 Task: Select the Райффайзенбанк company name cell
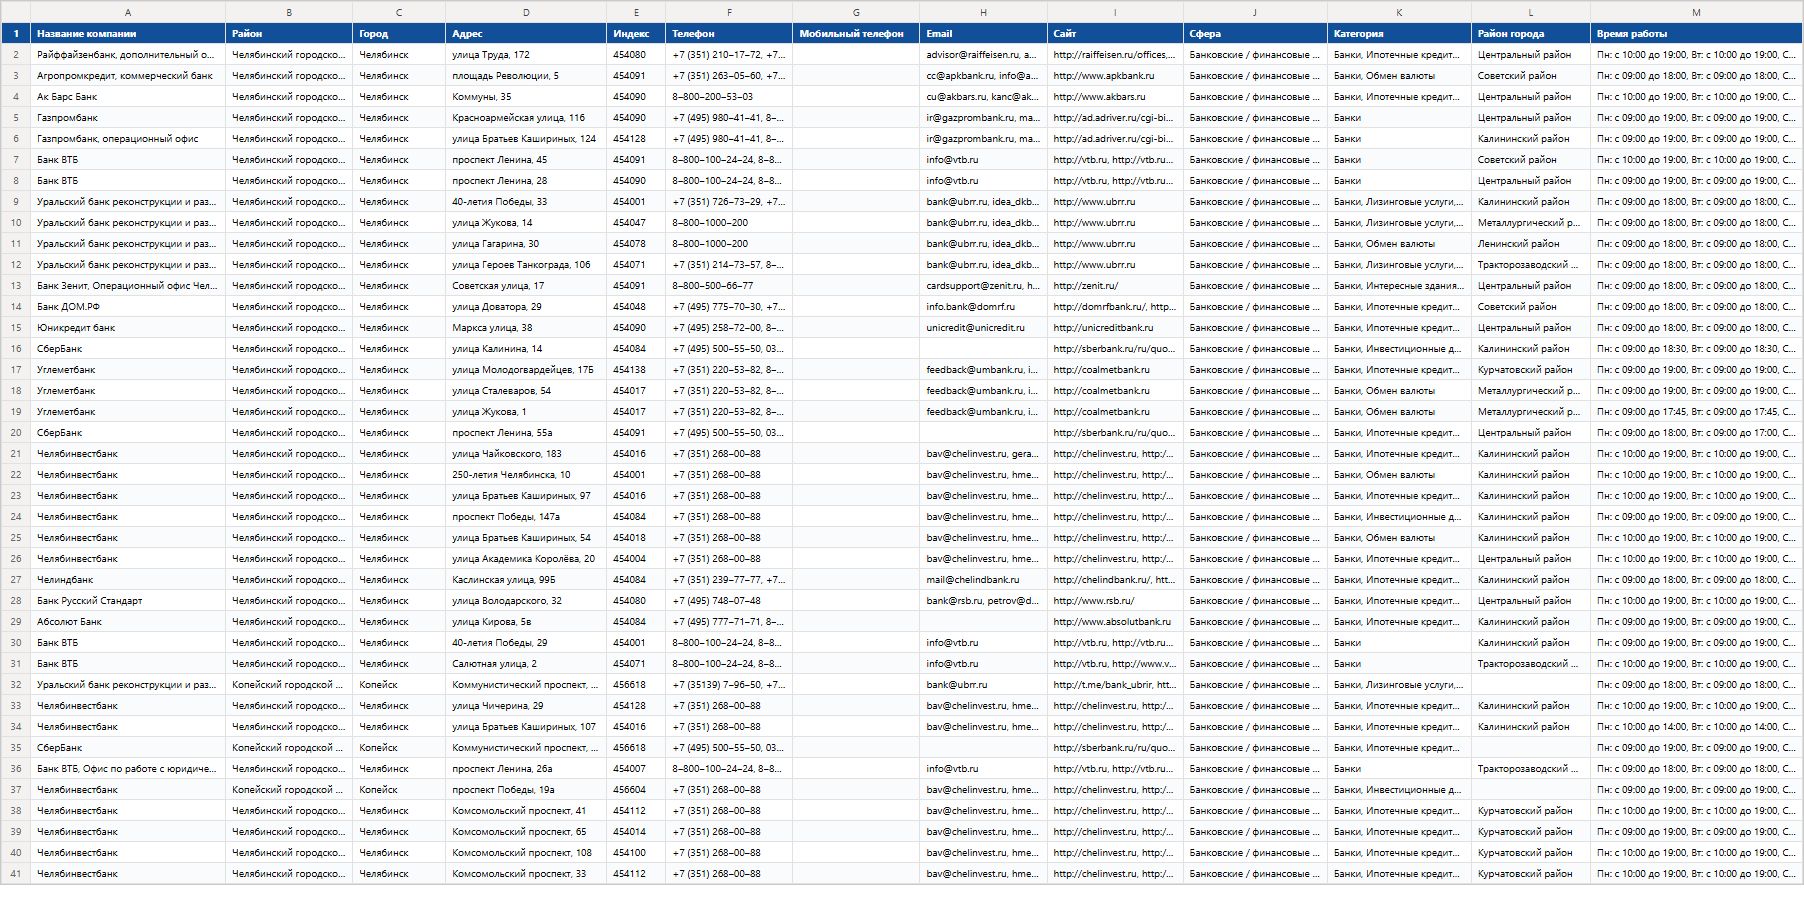point(128,55)
